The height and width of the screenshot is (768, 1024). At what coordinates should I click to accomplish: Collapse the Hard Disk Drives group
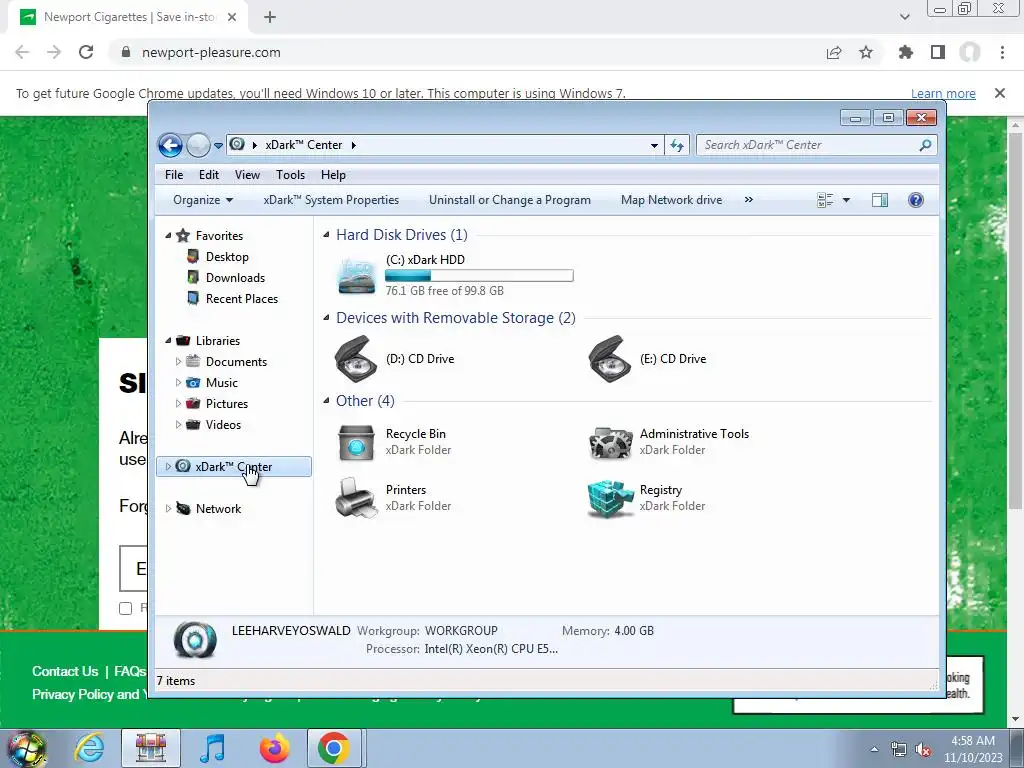tap(326, 234)
